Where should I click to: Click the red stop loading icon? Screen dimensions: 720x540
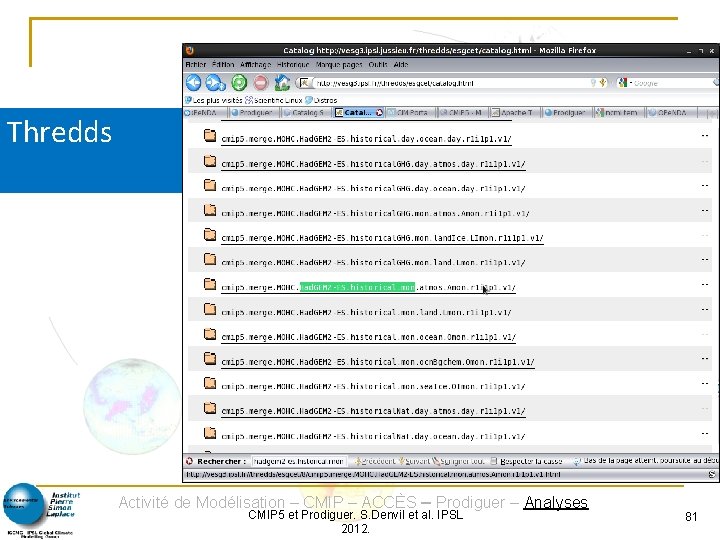coord(261,83)
